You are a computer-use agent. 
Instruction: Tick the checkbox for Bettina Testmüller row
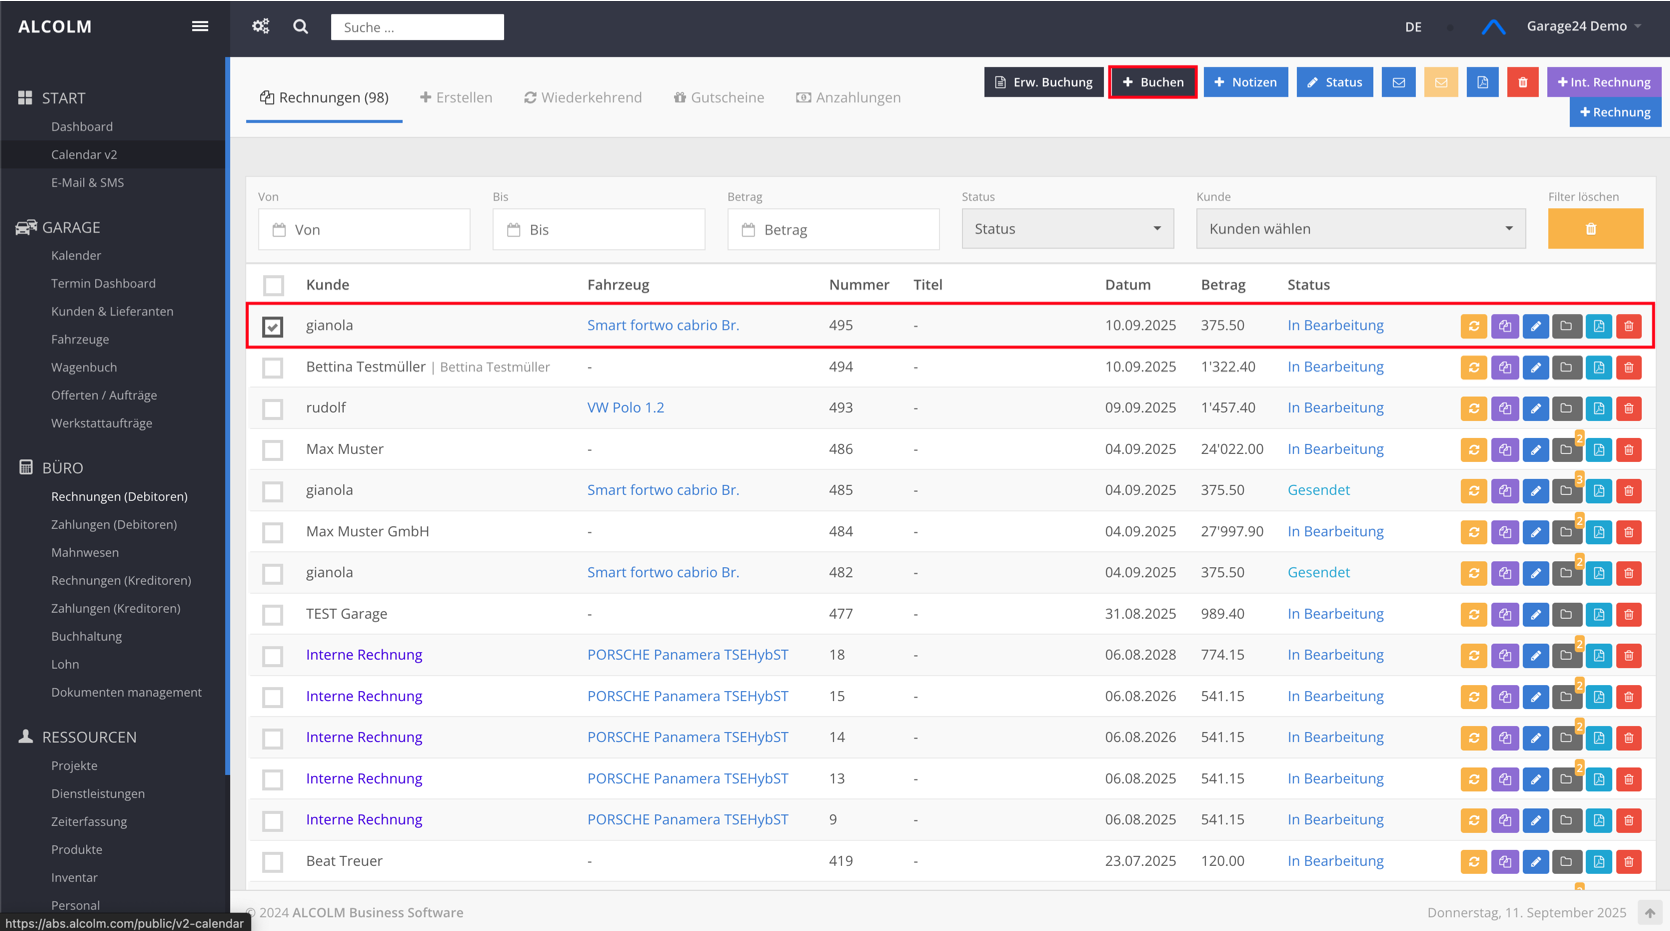(273, 368)
